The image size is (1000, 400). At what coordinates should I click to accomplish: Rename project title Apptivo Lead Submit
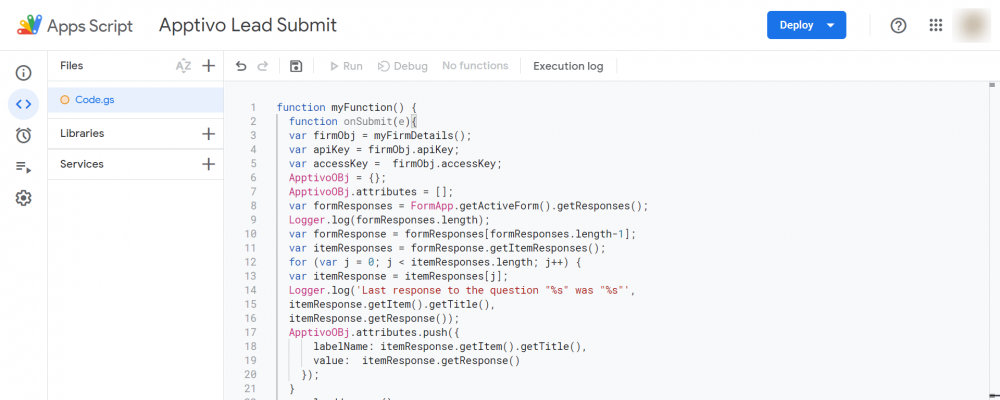click(x=248, y=25)
